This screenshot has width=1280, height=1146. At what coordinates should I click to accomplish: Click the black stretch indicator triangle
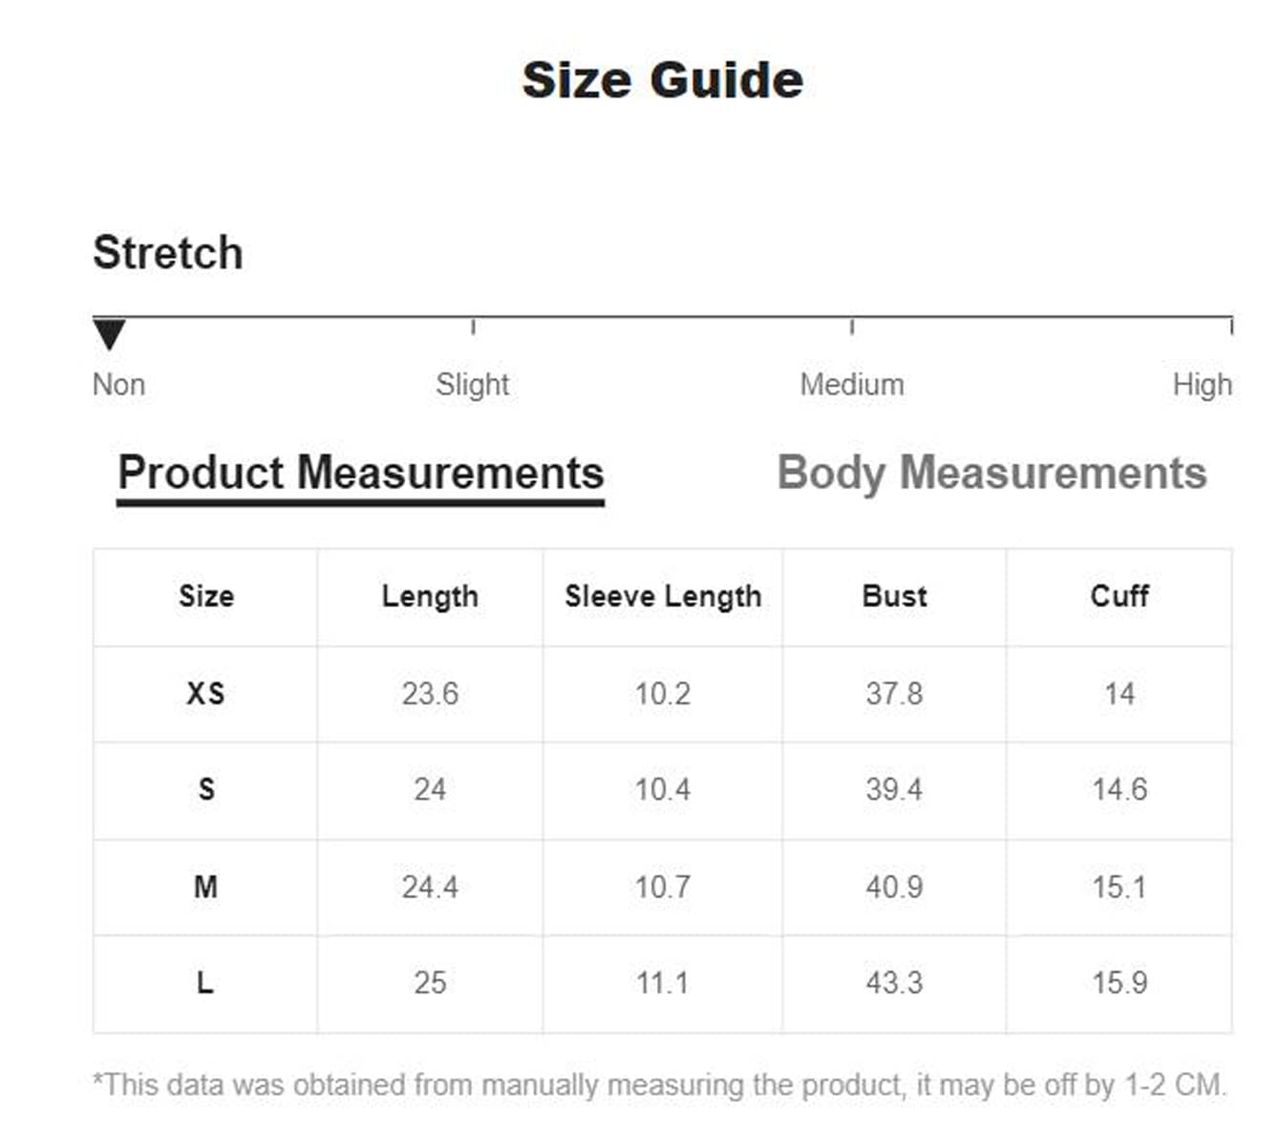pyautogui.click(x=109, y=334)
